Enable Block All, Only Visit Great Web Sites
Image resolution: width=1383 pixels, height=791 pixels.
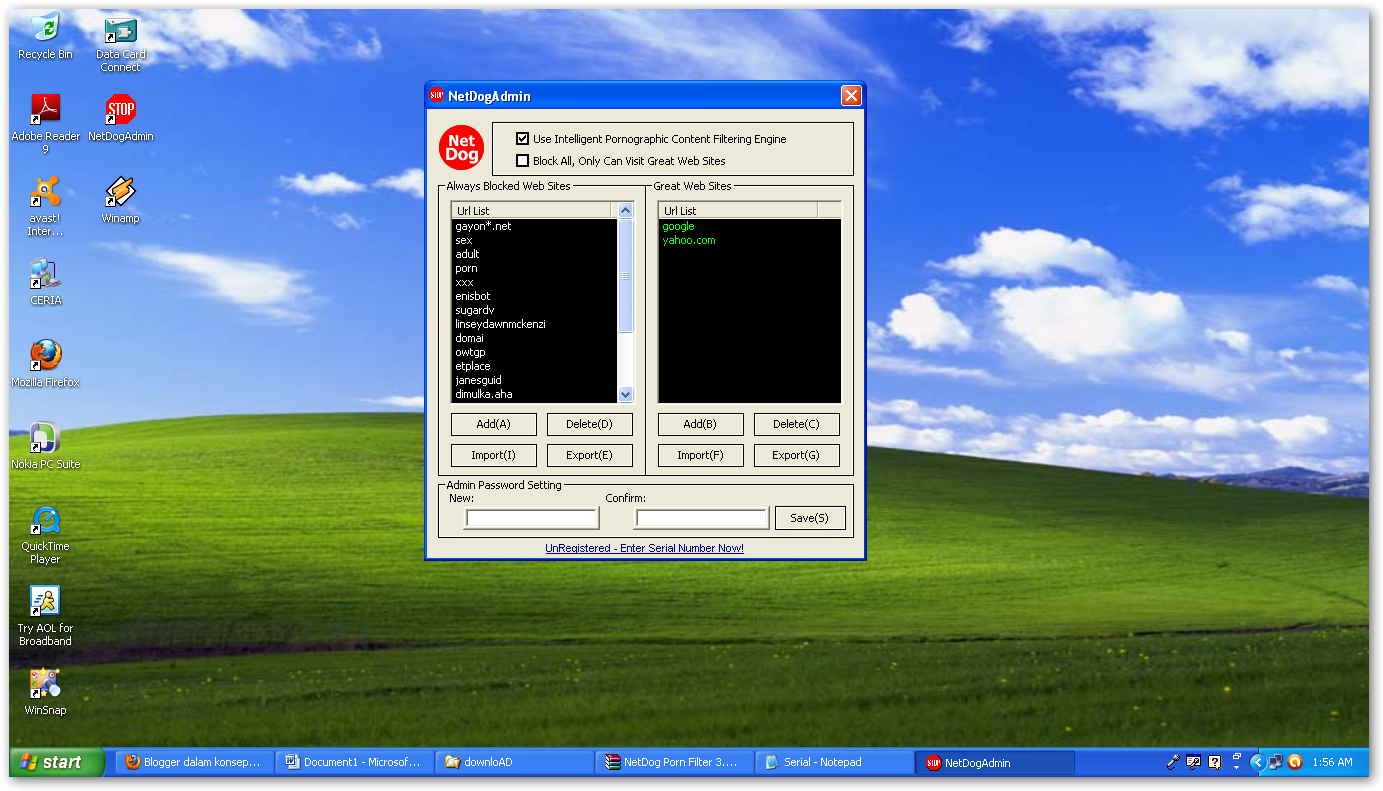[x=522, y=161]
